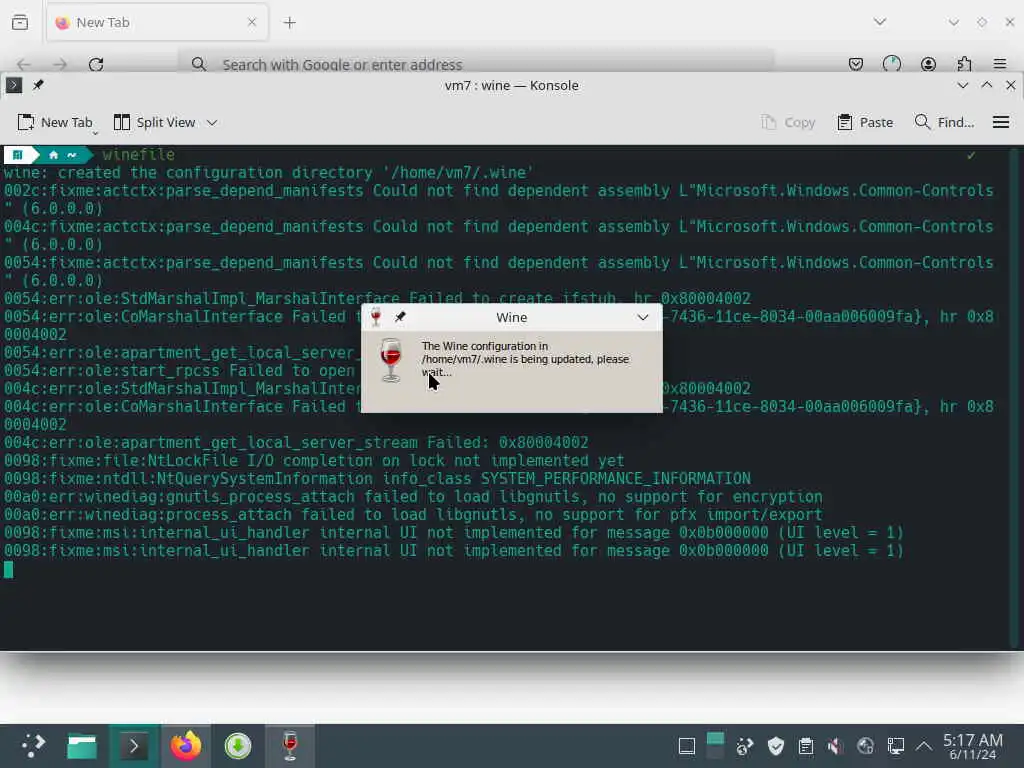Click Firefox back arrow button
Image resolution: width=1024 pixels, height=768 pixels.
pyautogui.click(x=24, y=64)
